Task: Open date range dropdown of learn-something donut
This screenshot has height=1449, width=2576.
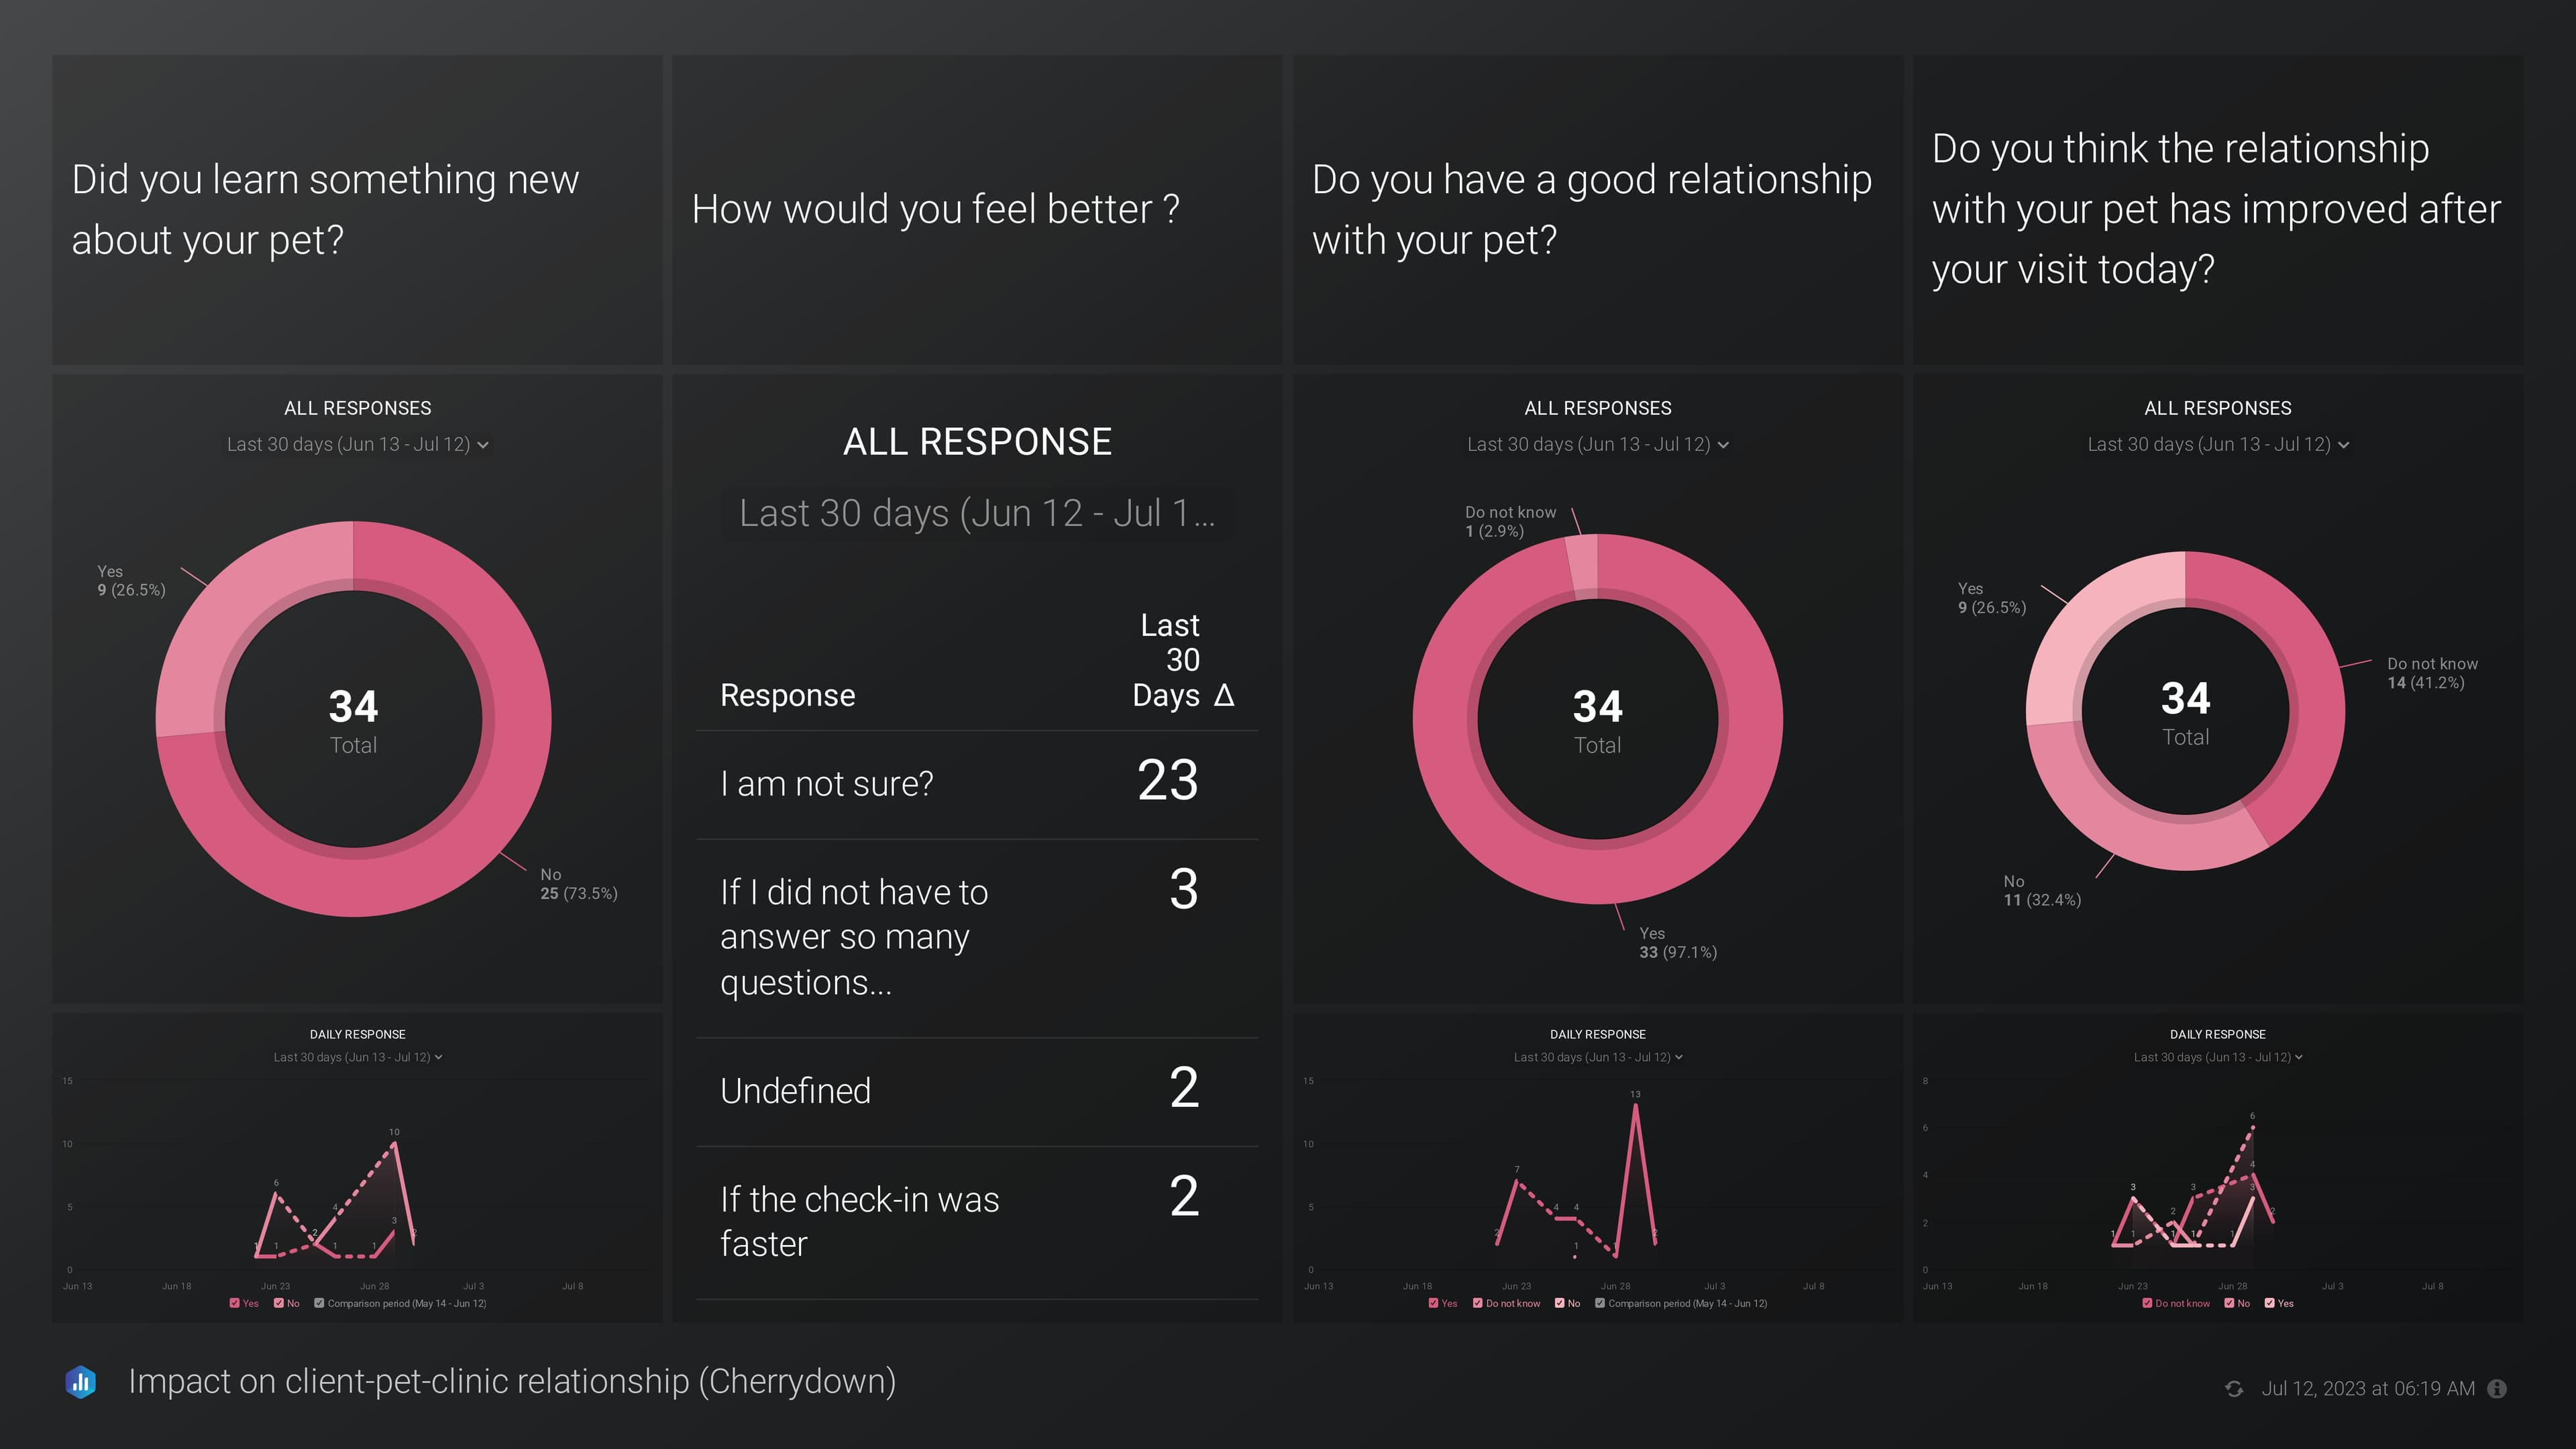Action: [358, 444]
